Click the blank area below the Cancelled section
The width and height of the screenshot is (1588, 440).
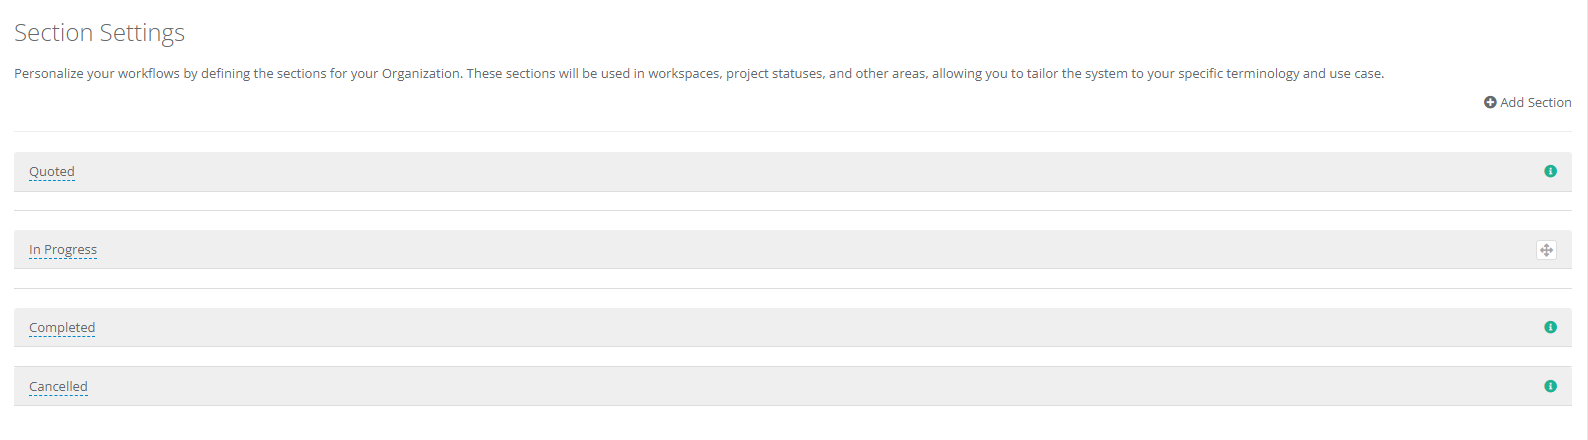(792, 423)
